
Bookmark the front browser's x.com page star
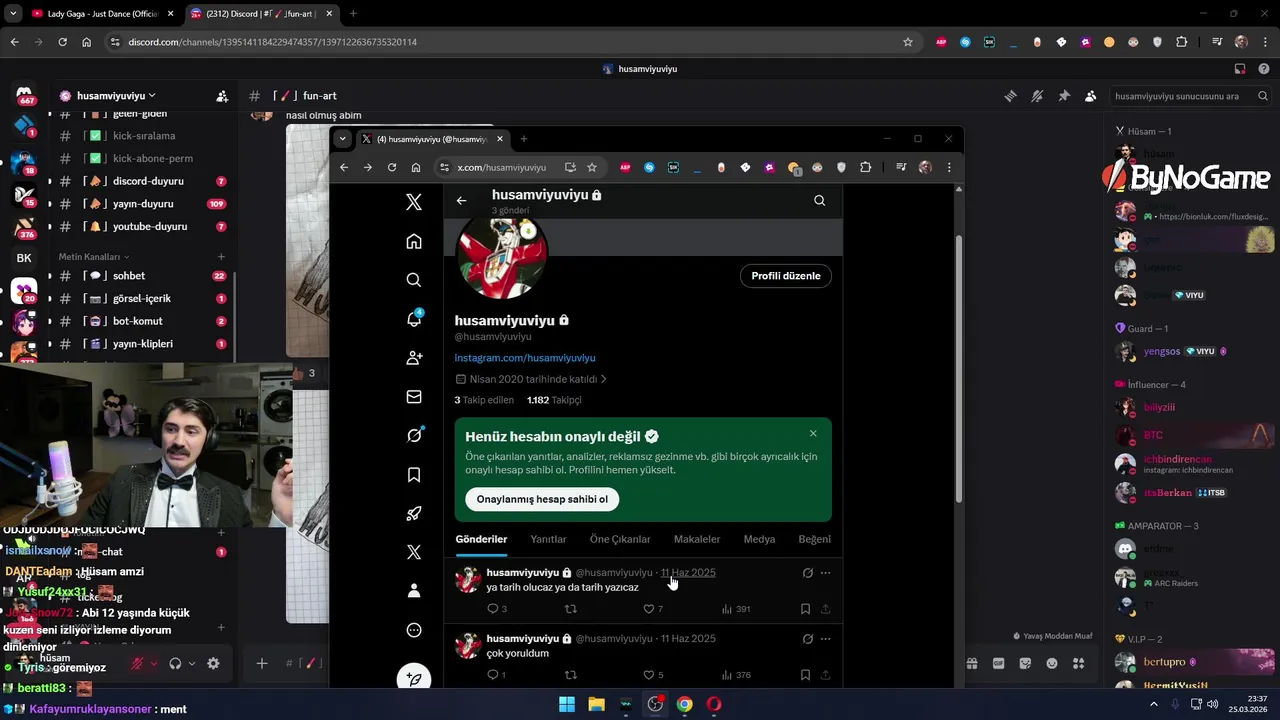point(592,167)
